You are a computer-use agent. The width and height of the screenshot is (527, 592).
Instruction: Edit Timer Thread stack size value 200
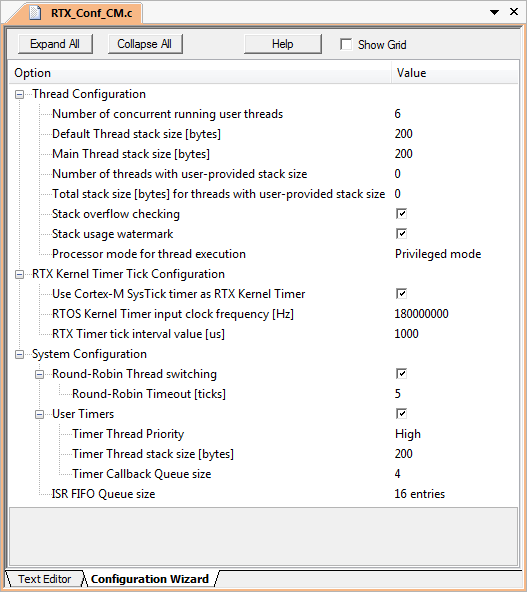click(x=404, y=454)
